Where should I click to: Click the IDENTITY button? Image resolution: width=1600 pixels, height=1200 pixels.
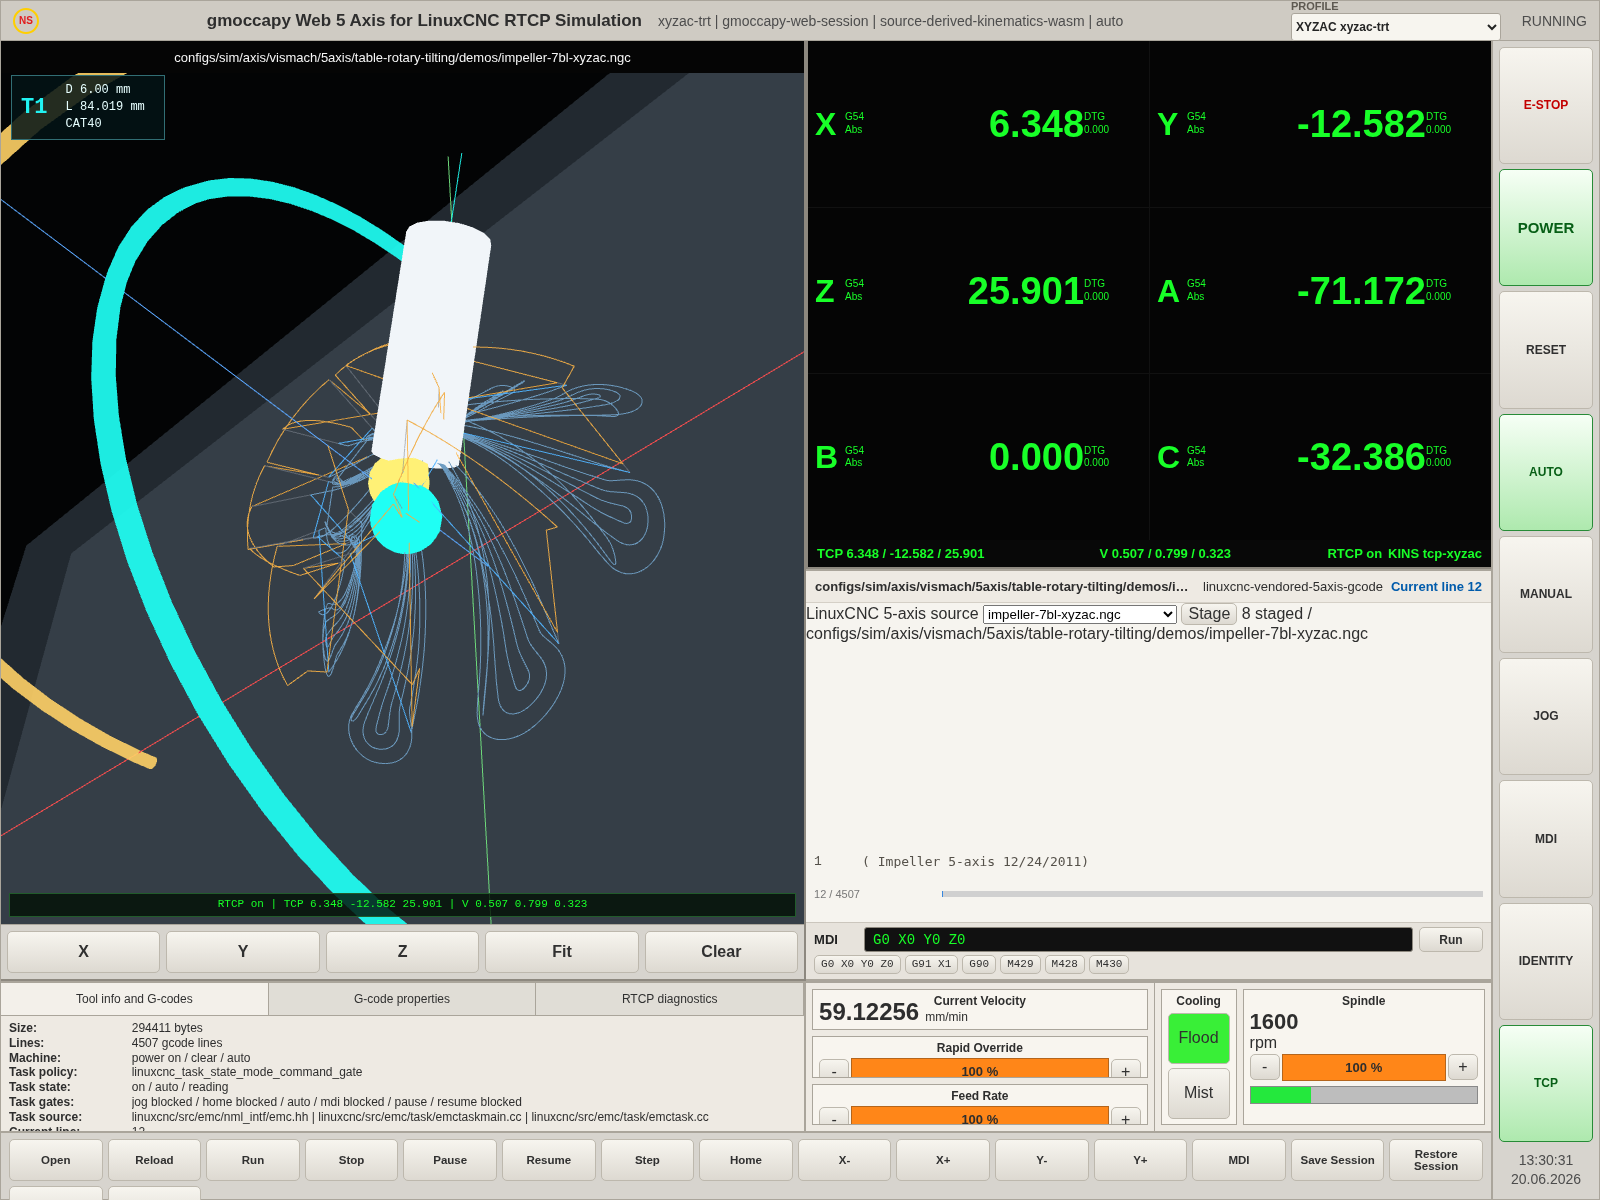tap(1545, 961)
